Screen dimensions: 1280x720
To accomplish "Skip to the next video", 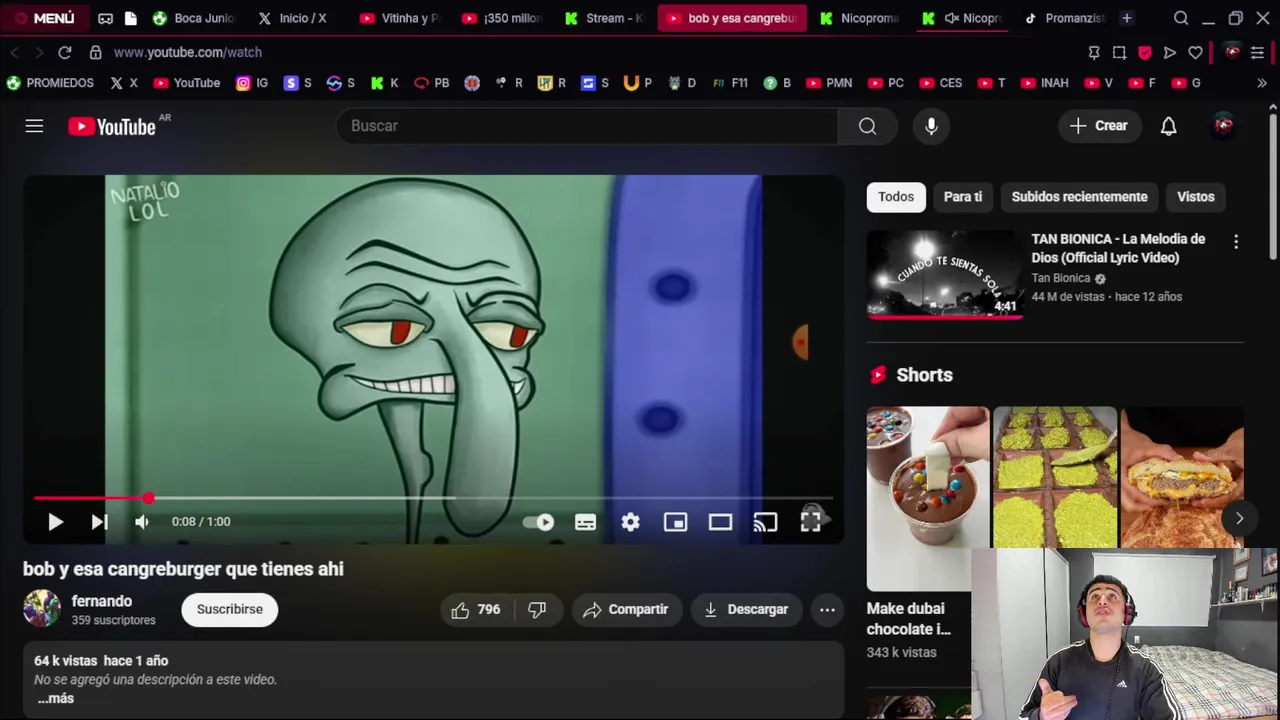I will [x=99, y=522].
